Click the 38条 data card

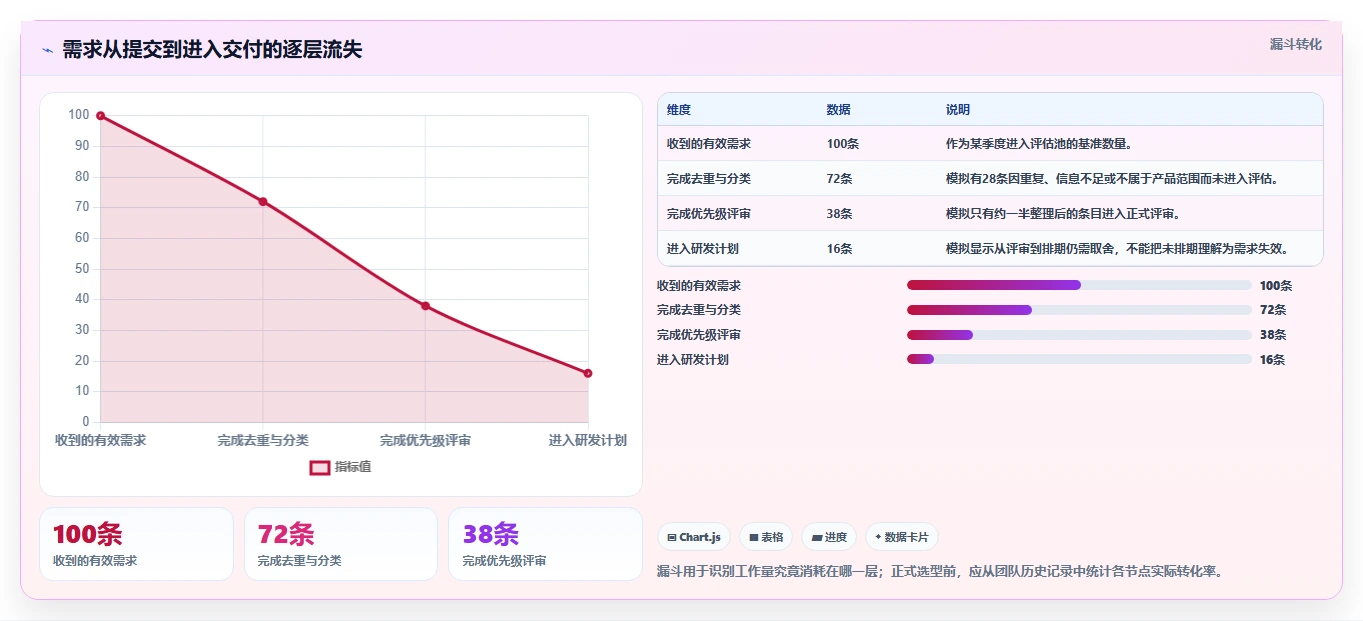[x=545, y=544]
